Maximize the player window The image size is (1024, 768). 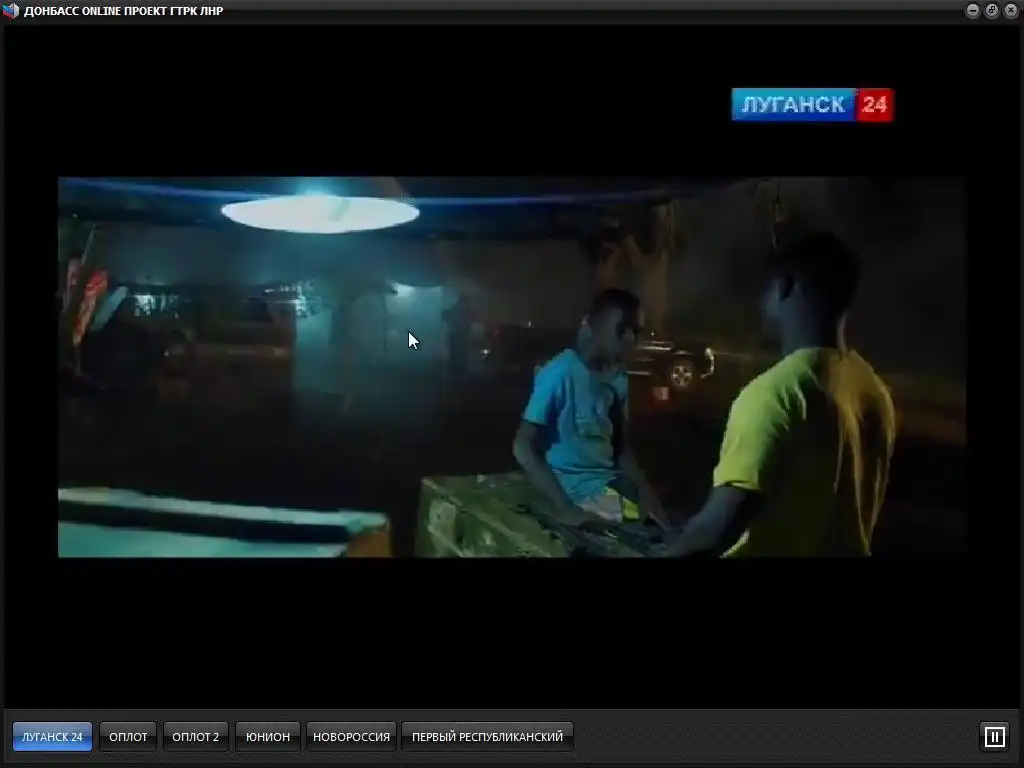tap(991, 10)
